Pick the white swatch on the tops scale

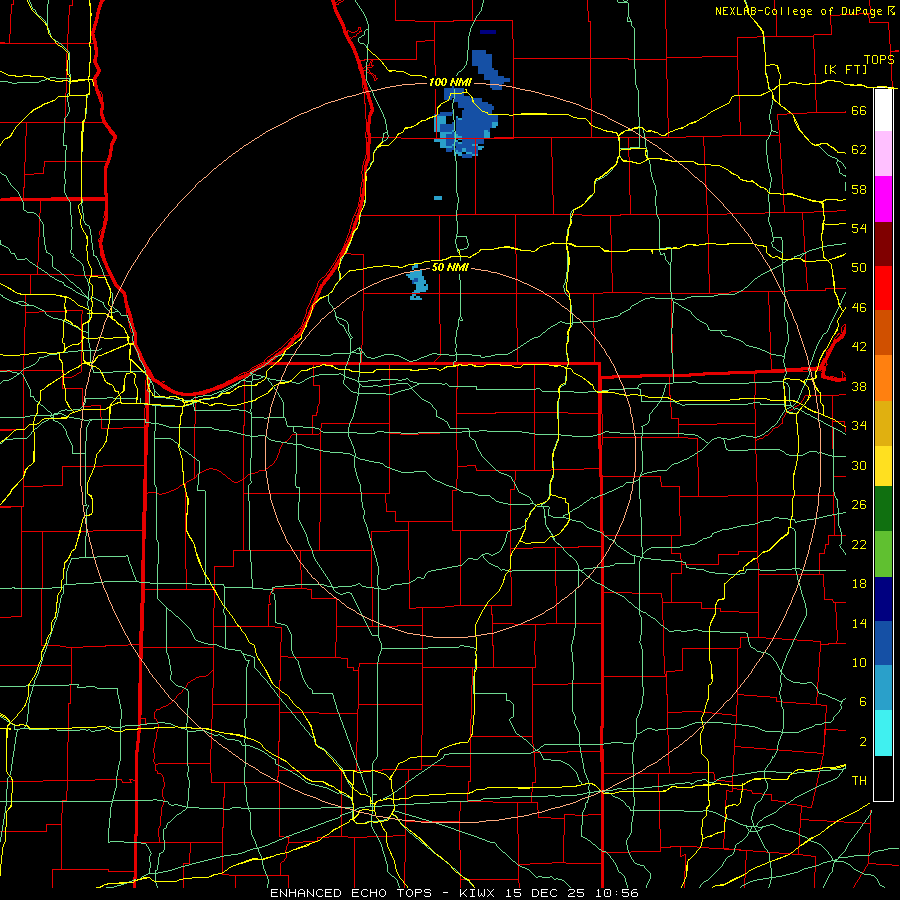pyautogui.click(x=883, y=110)
